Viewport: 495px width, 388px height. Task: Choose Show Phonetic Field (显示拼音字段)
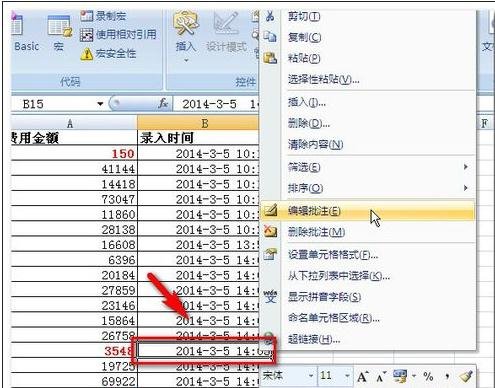pos(368,297)
